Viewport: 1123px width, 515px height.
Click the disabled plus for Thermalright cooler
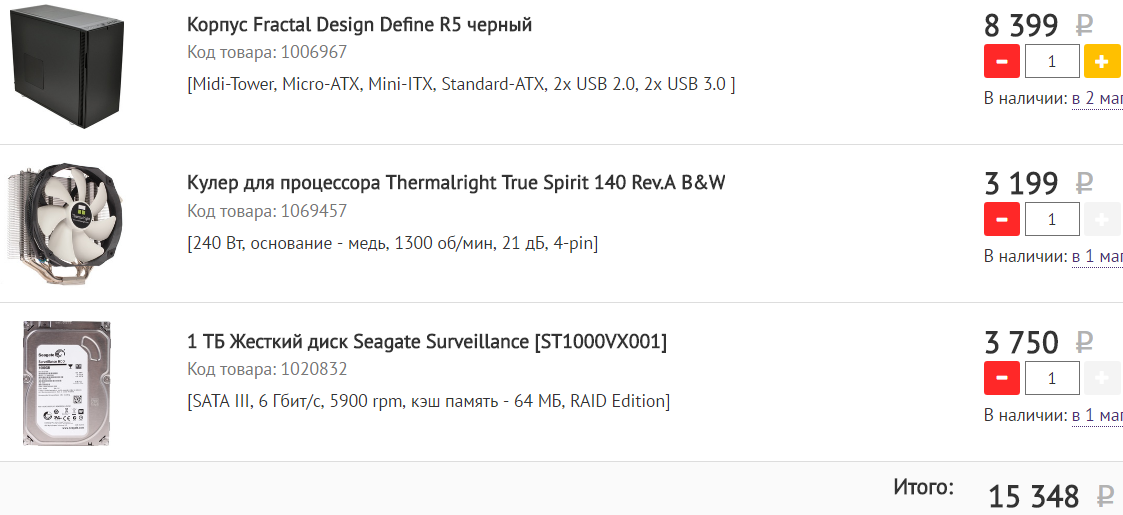[x=1102, y=219]
